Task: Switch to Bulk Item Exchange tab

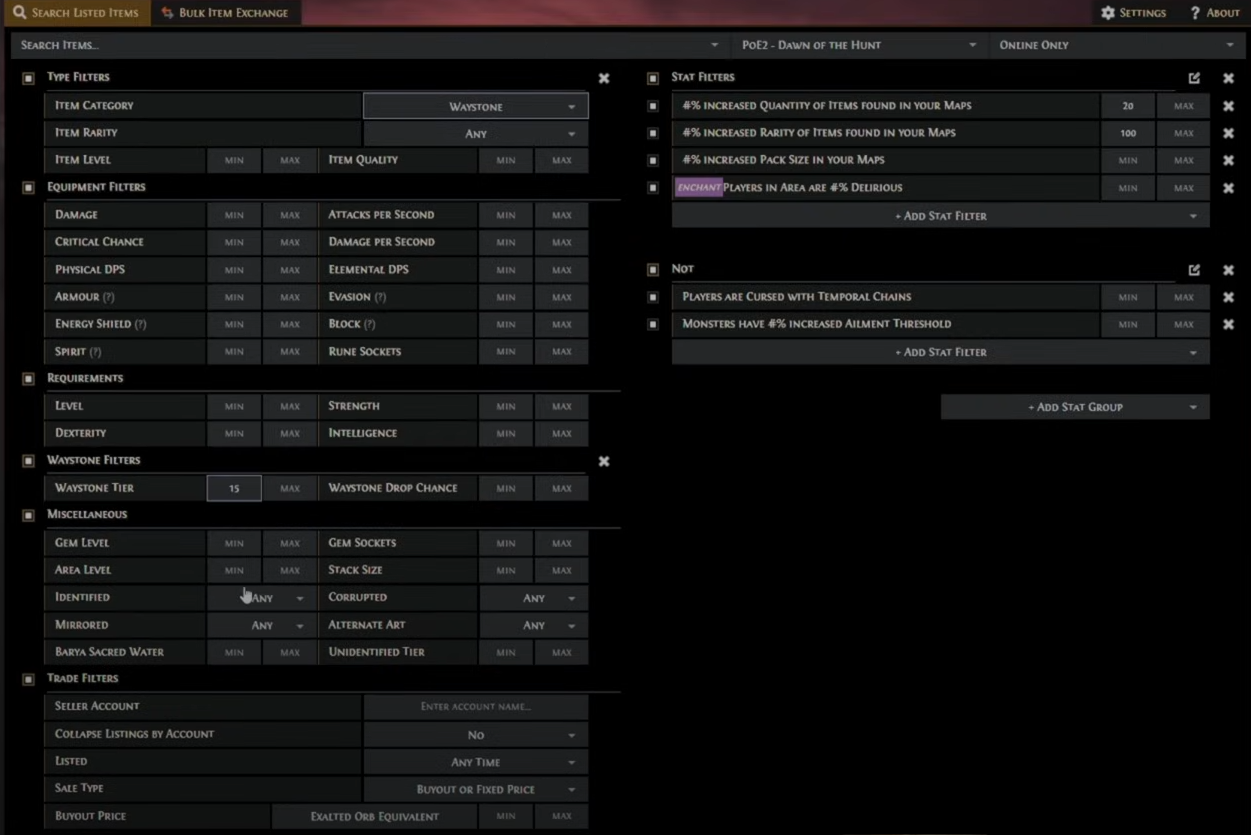Action: 225,13
